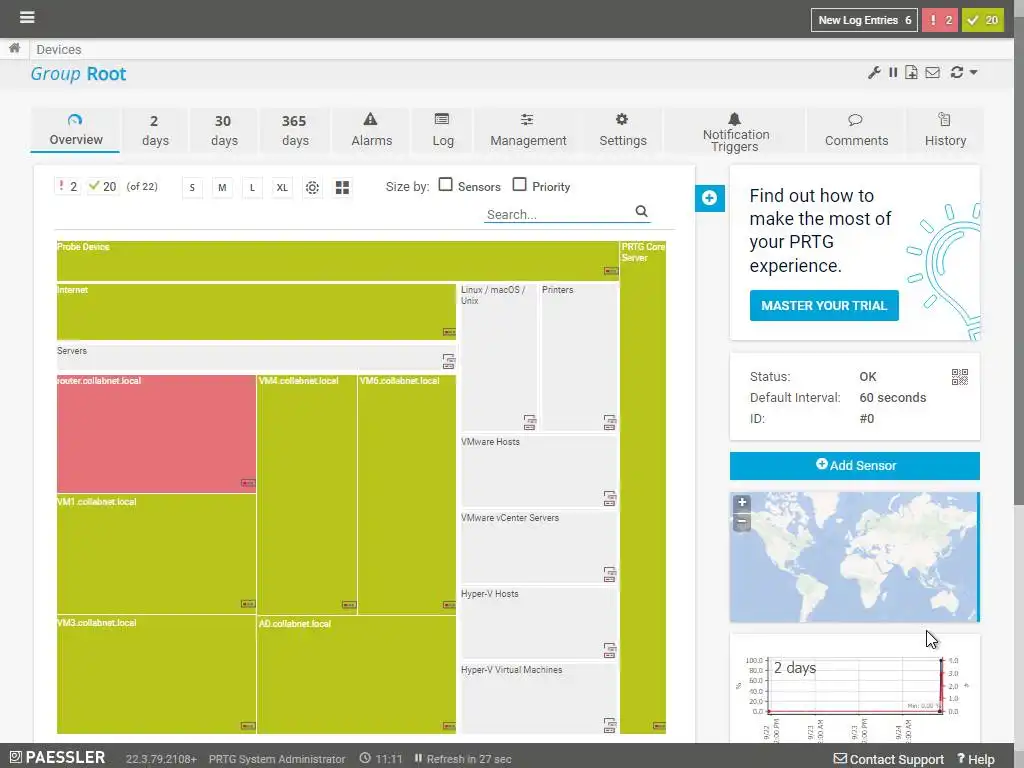The width and height of the screenshot is (1024, 768).
Task: Select the L size view
Action: 252,188
